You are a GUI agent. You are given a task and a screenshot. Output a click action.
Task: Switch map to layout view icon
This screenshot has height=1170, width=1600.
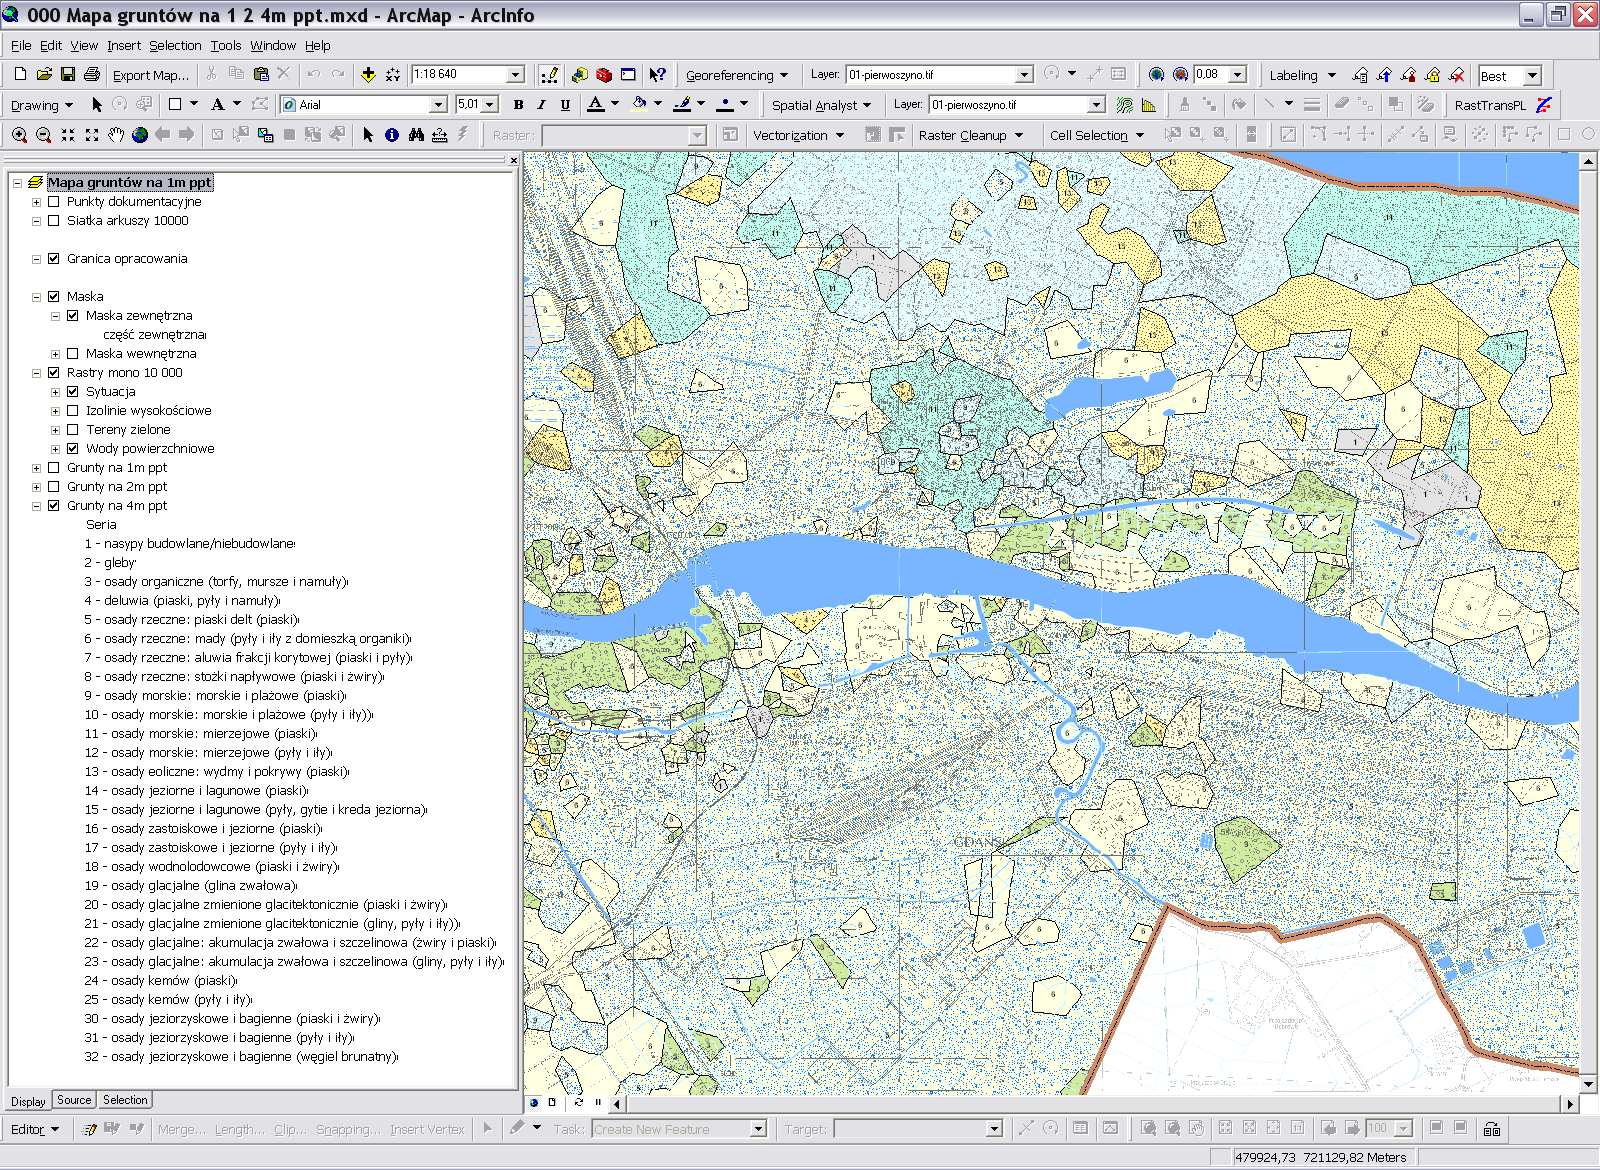coord(552,1102)
